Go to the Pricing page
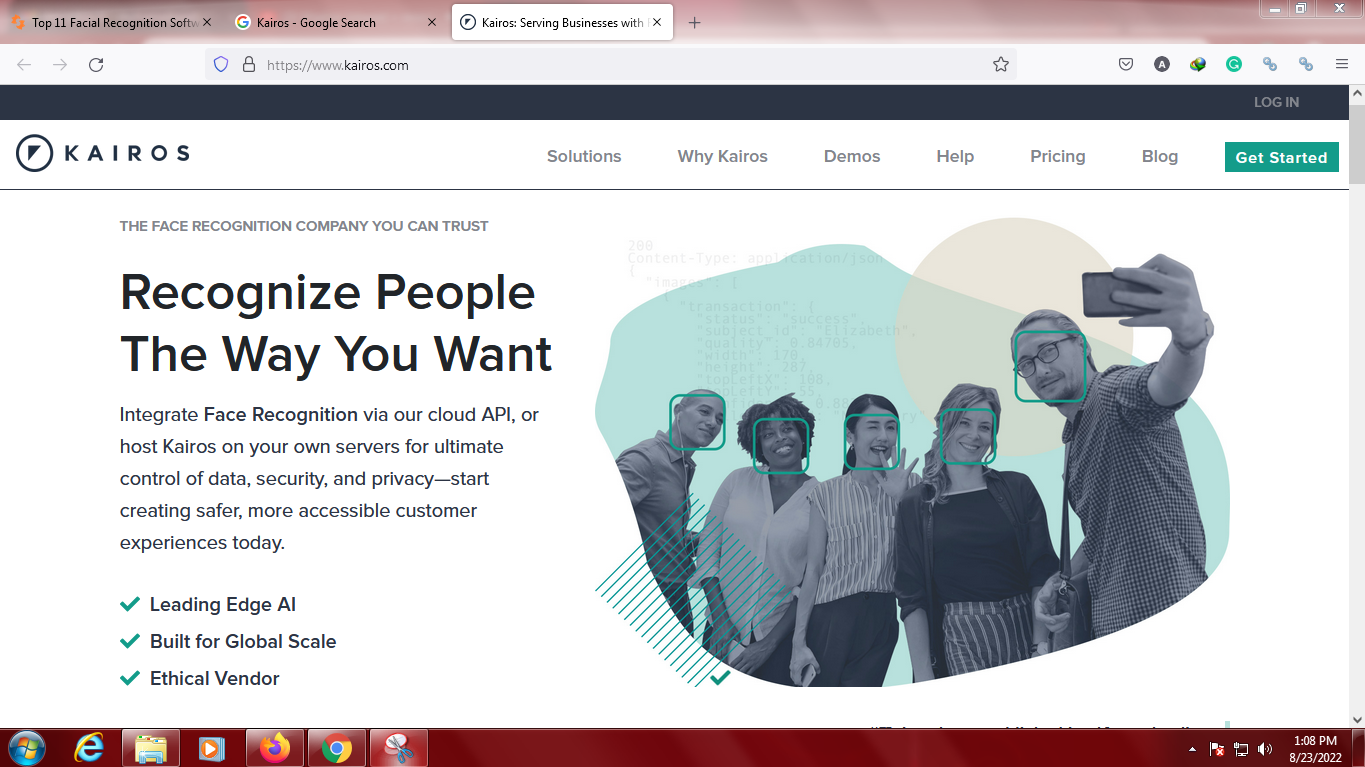This screenshot has width=1365, height=767. pos(1058,156)
